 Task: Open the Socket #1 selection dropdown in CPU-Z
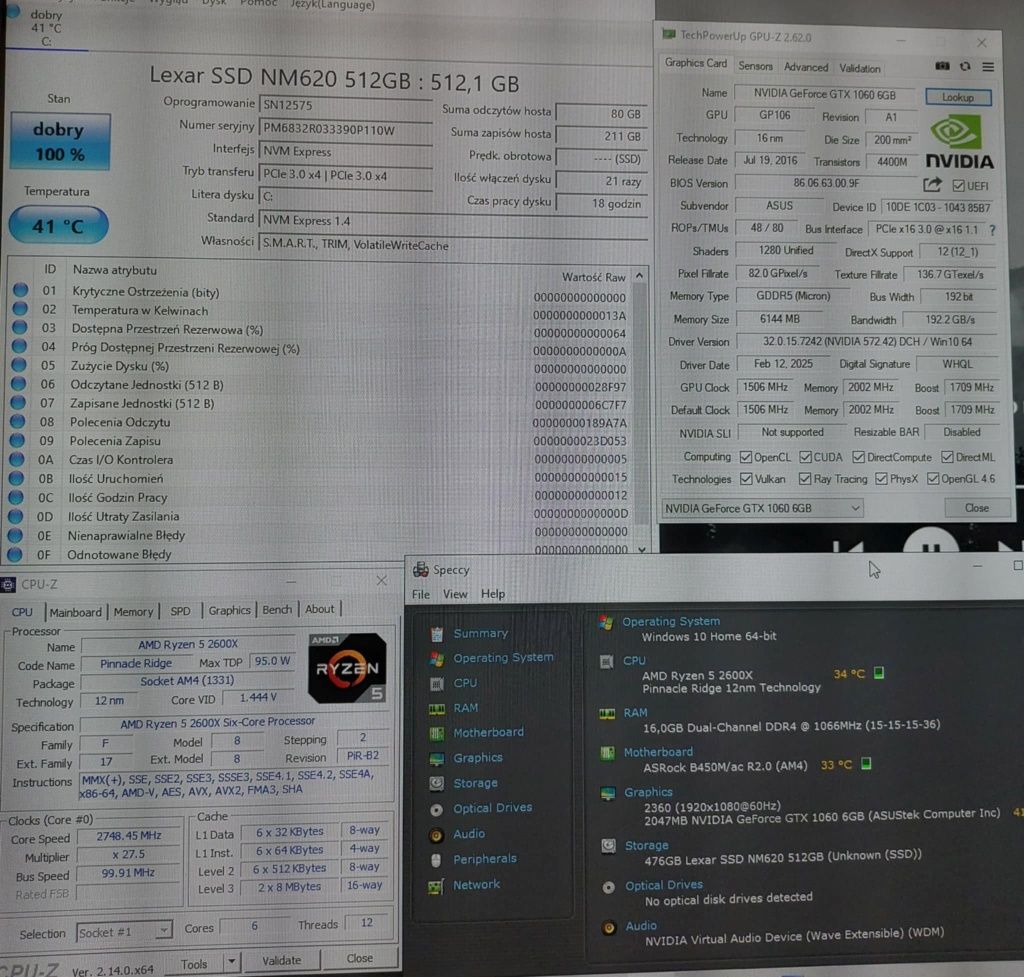pos(124,932)
